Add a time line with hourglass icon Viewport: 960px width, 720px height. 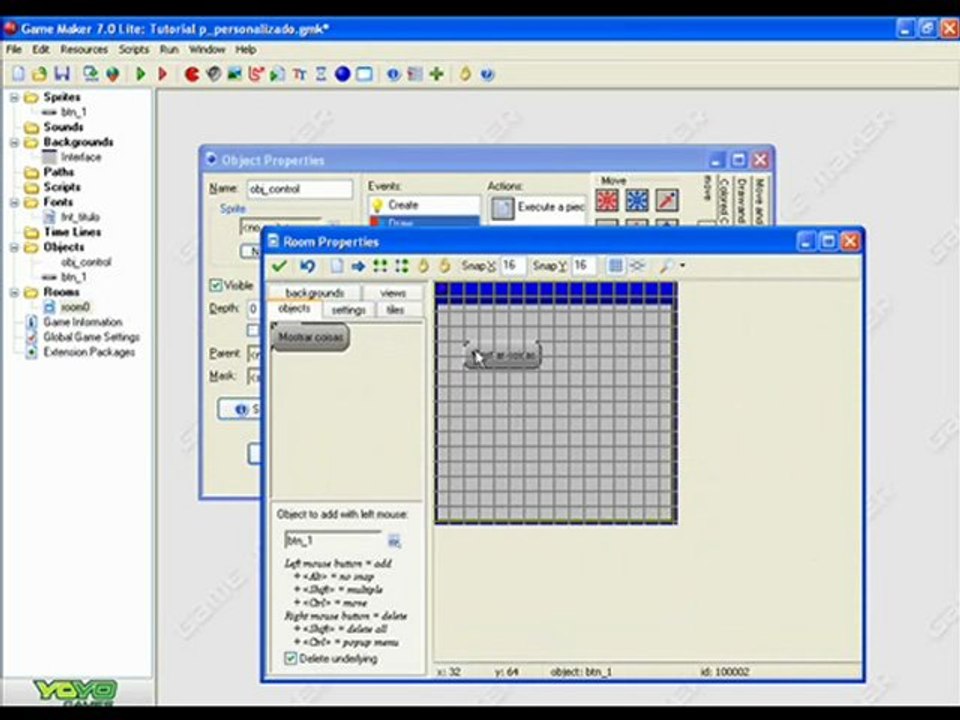click(321, 74)
